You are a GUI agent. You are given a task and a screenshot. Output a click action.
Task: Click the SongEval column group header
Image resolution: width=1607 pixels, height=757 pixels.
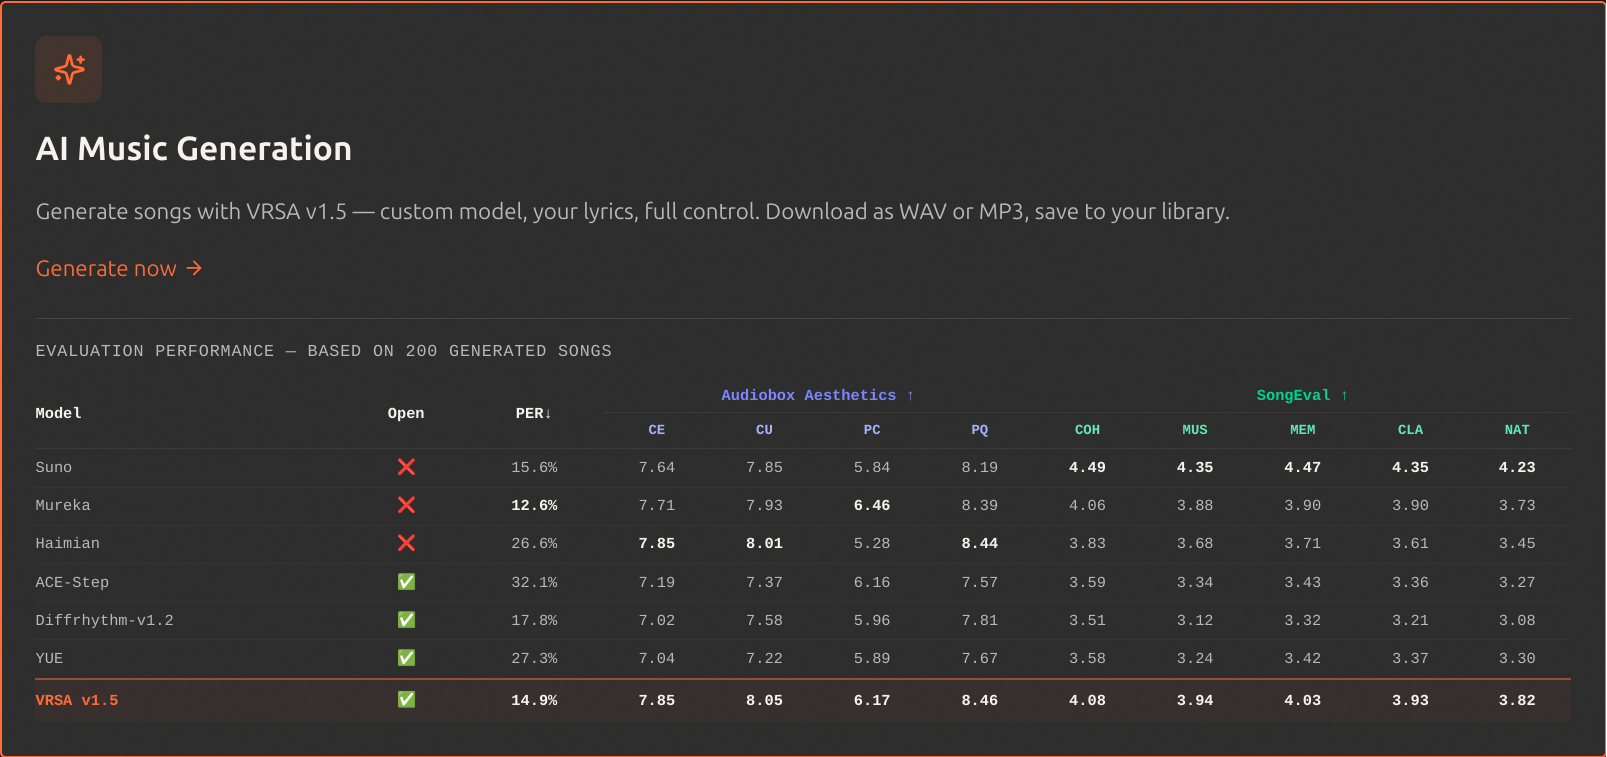tap(1302, 395)
